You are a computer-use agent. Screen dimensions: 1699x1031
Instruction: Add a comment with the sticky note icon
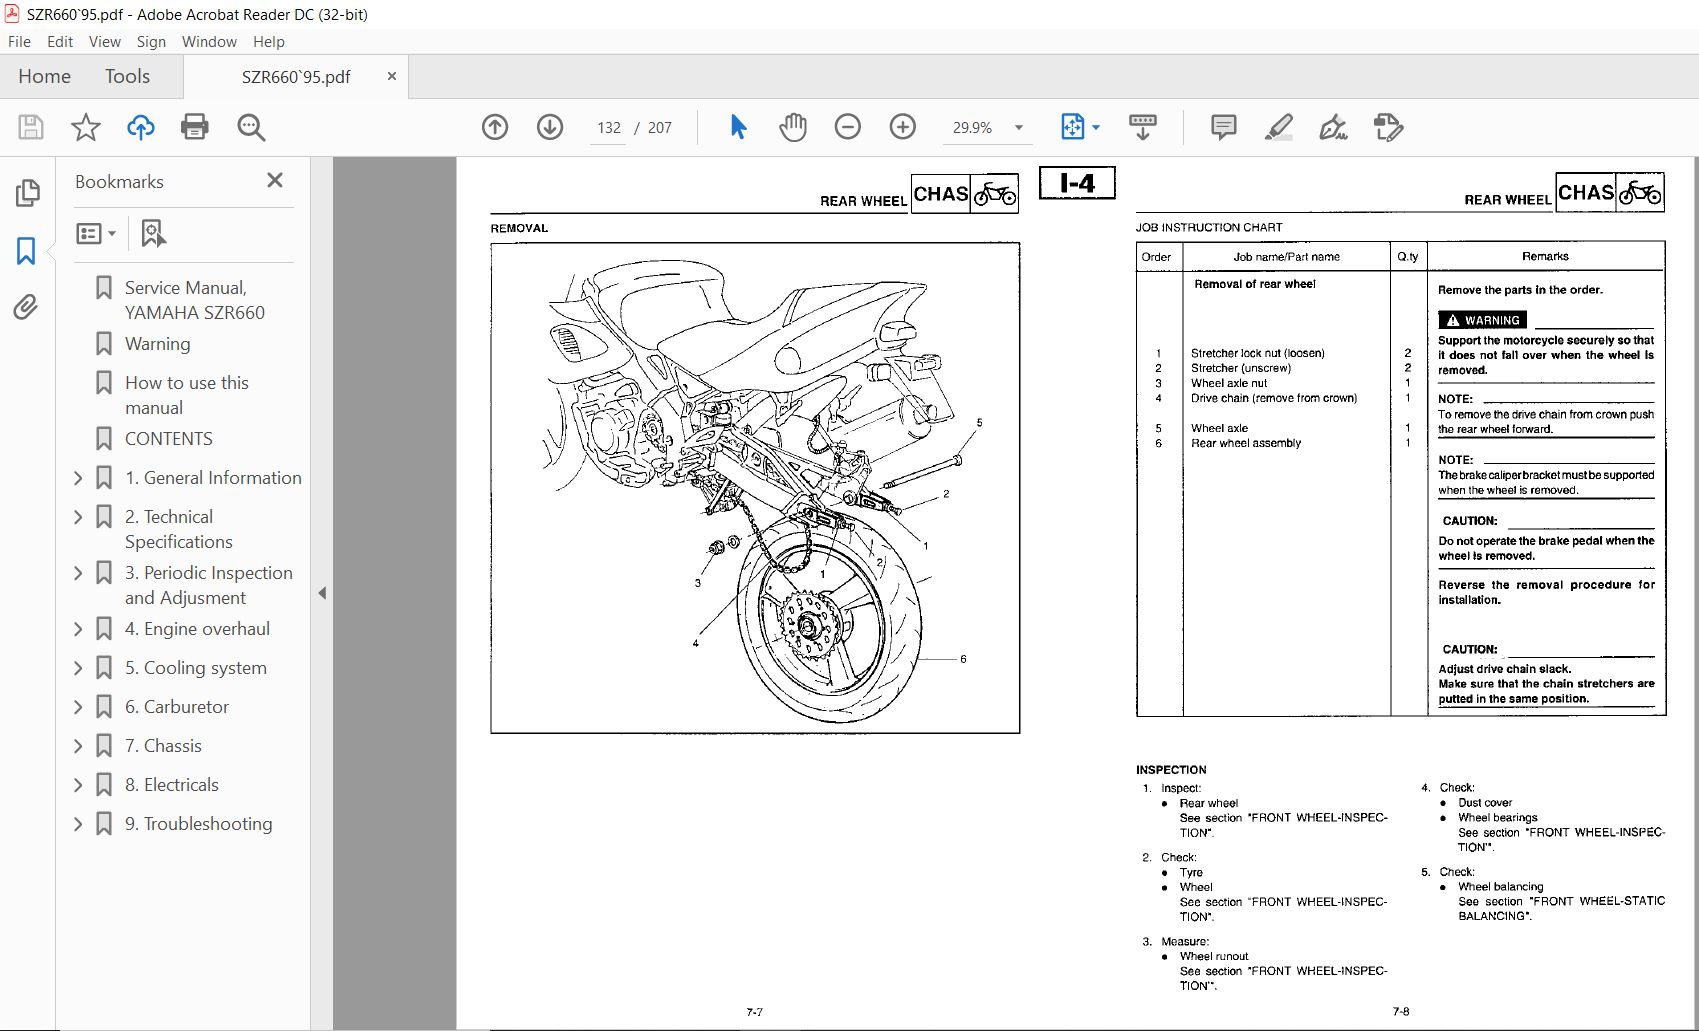1223,127
